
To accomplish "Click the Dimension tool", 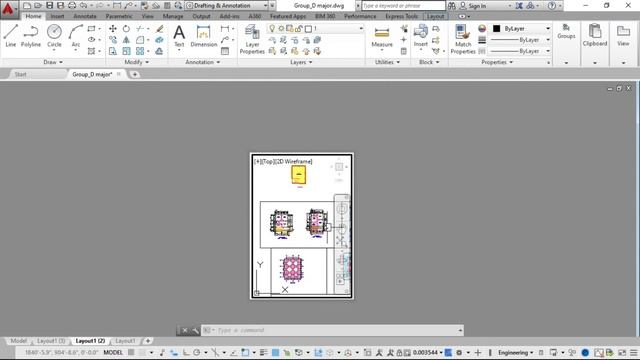I will pos(203,36).
